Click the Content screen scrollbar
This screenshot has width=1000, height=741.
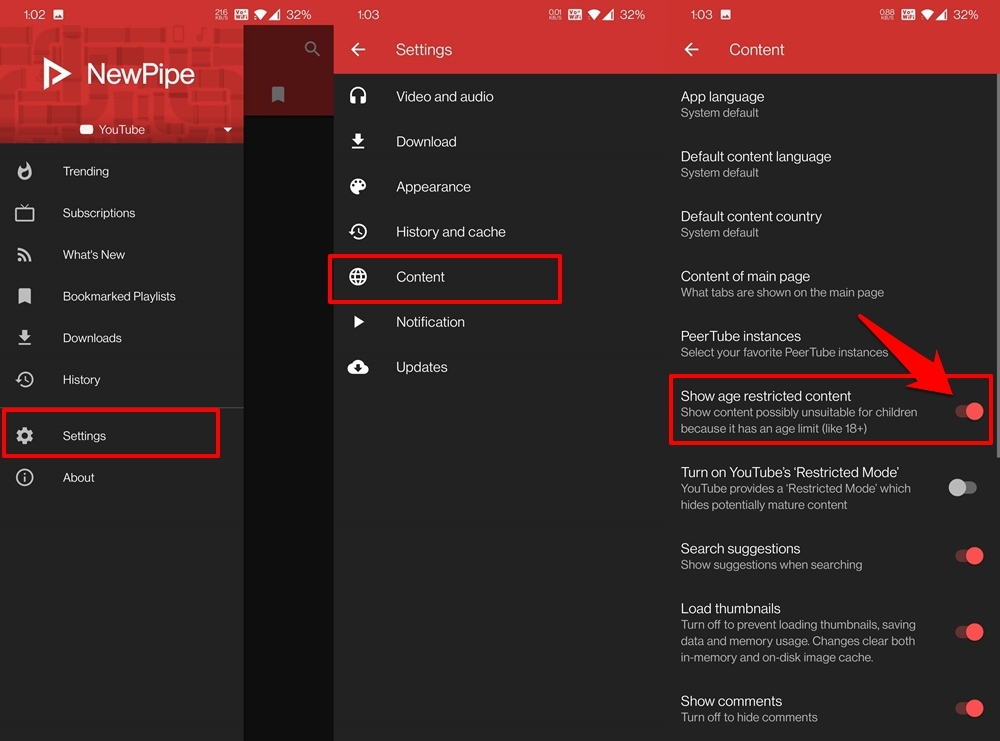click(997, 265)
